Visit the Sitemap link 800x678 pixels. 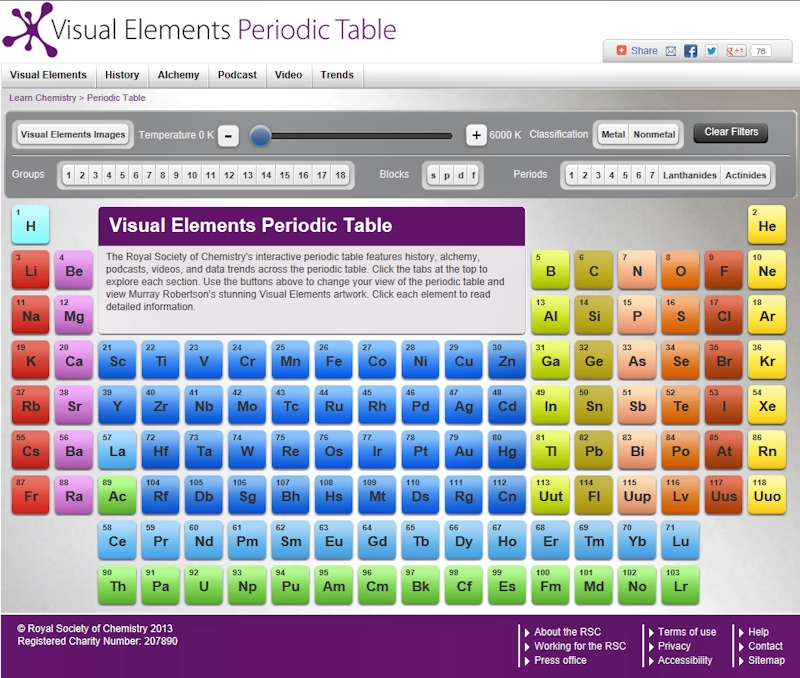point(766,660)
